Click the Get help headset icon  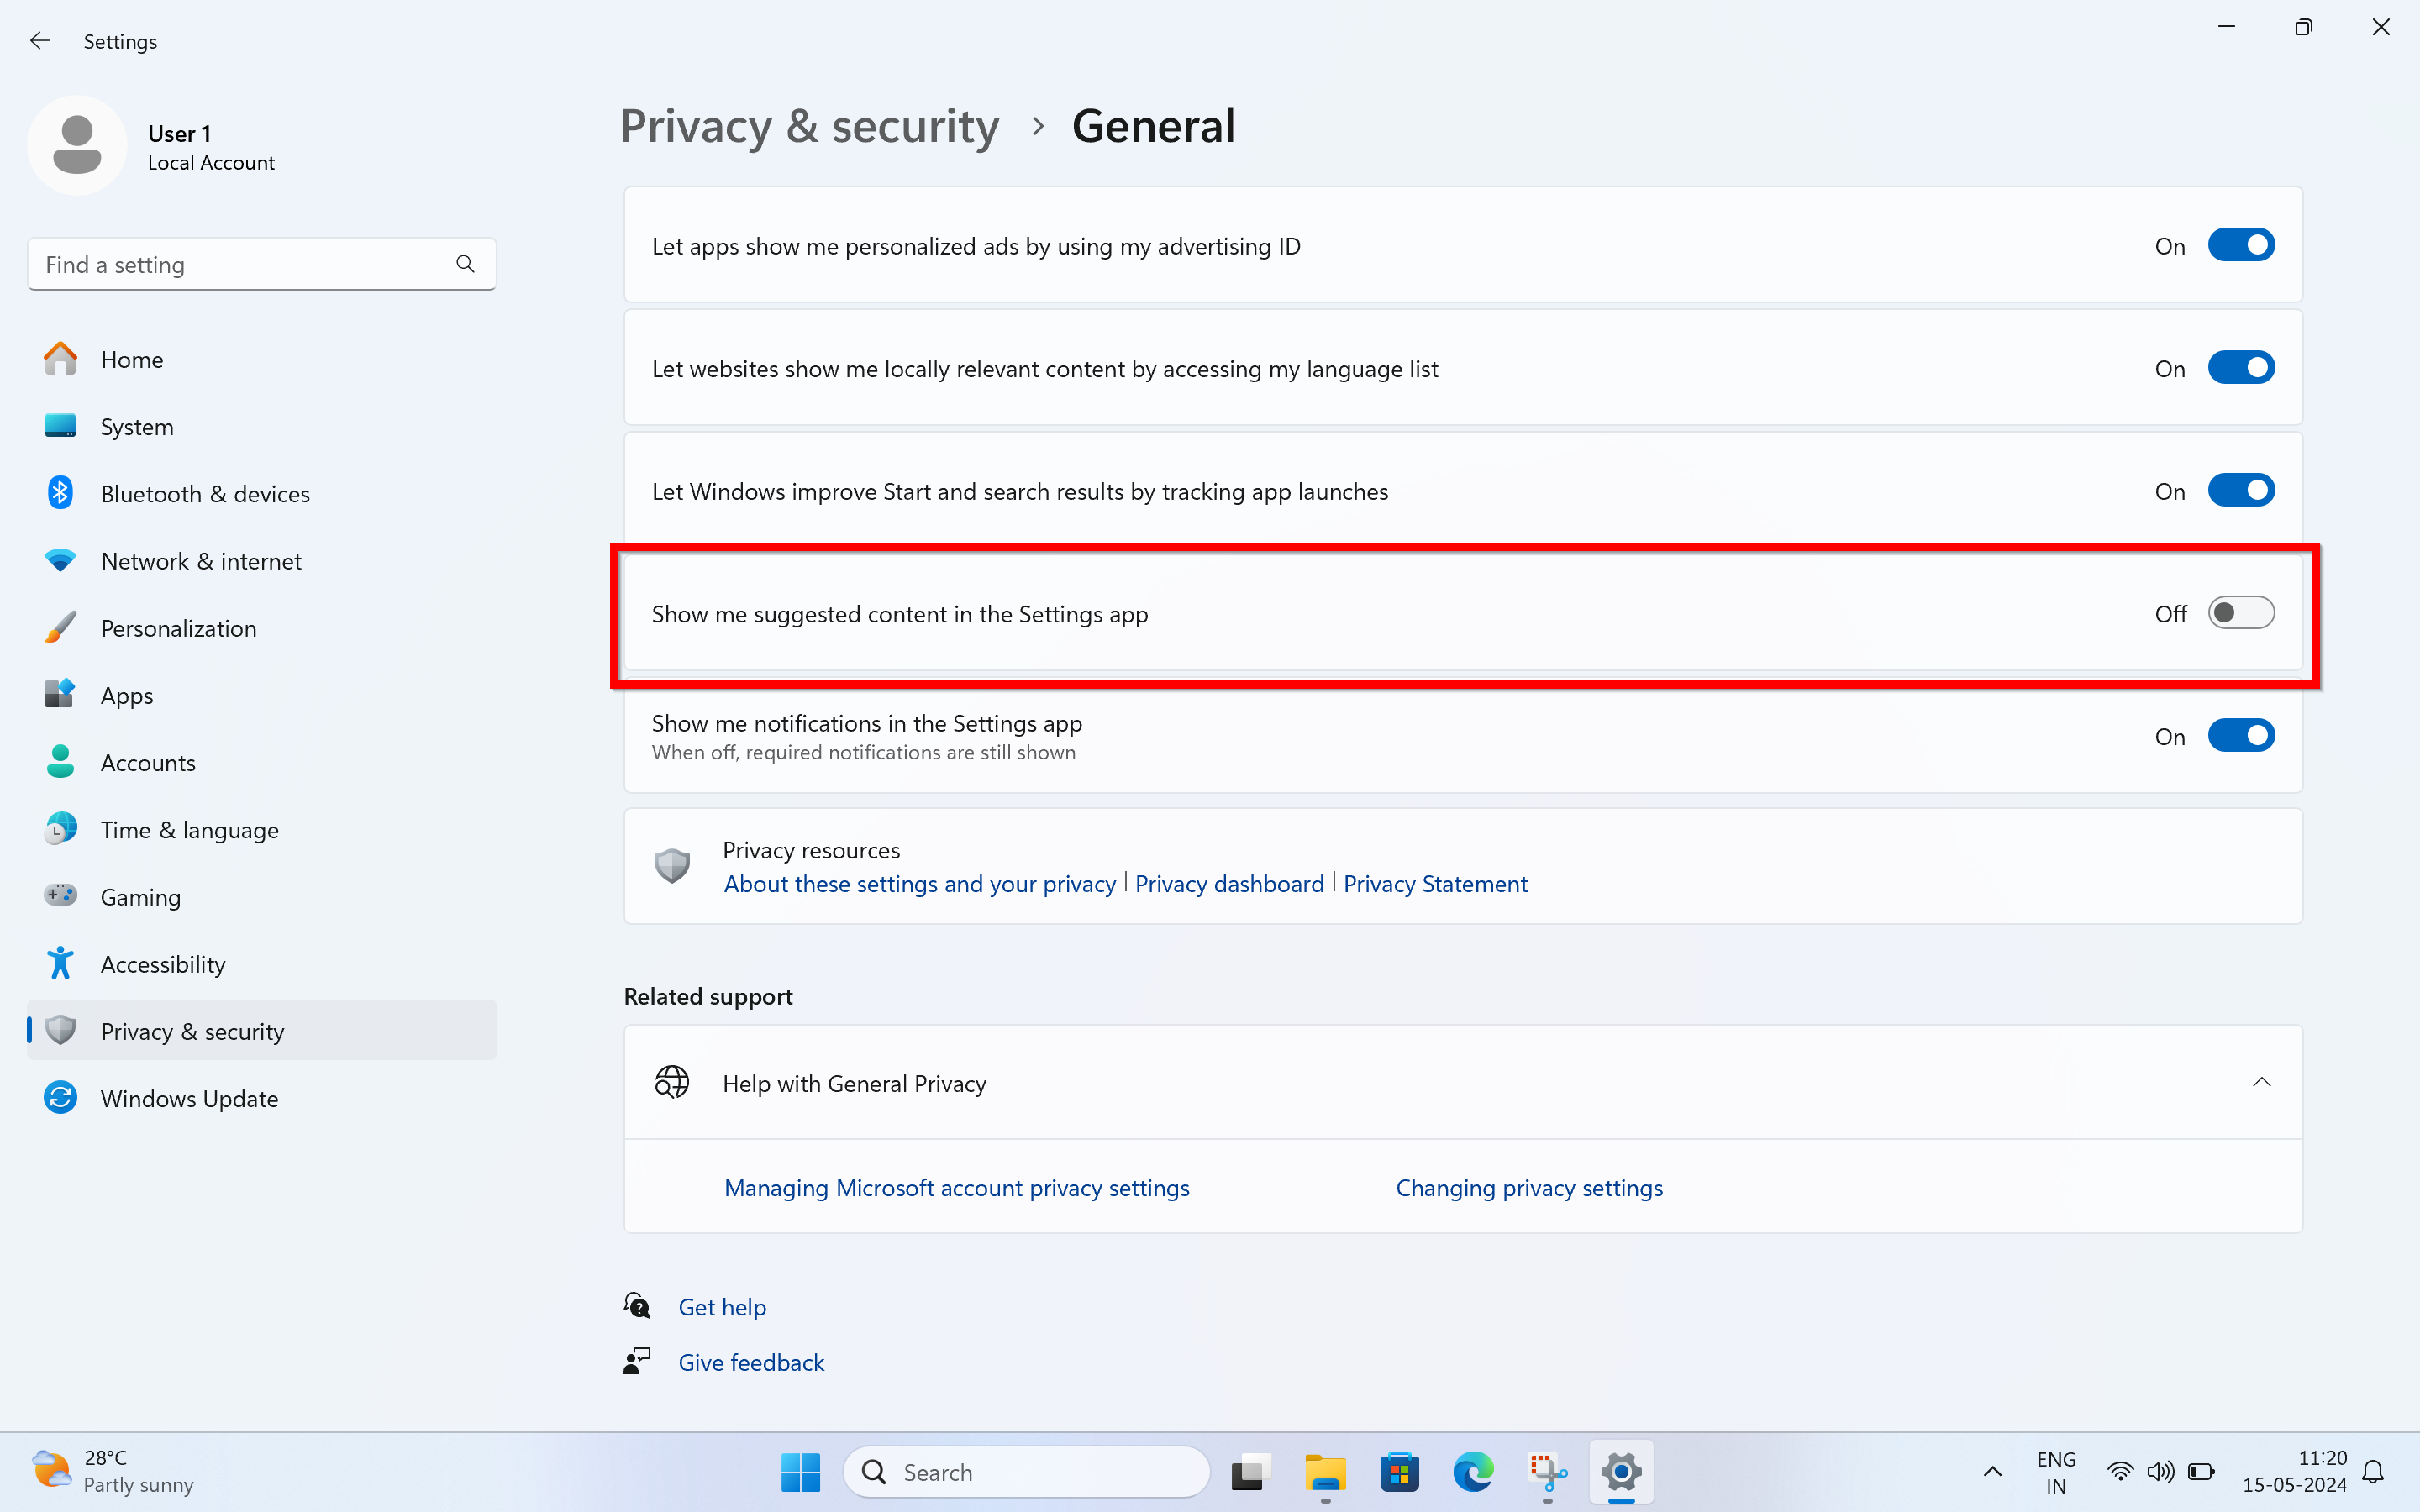tap(637, 1305)
